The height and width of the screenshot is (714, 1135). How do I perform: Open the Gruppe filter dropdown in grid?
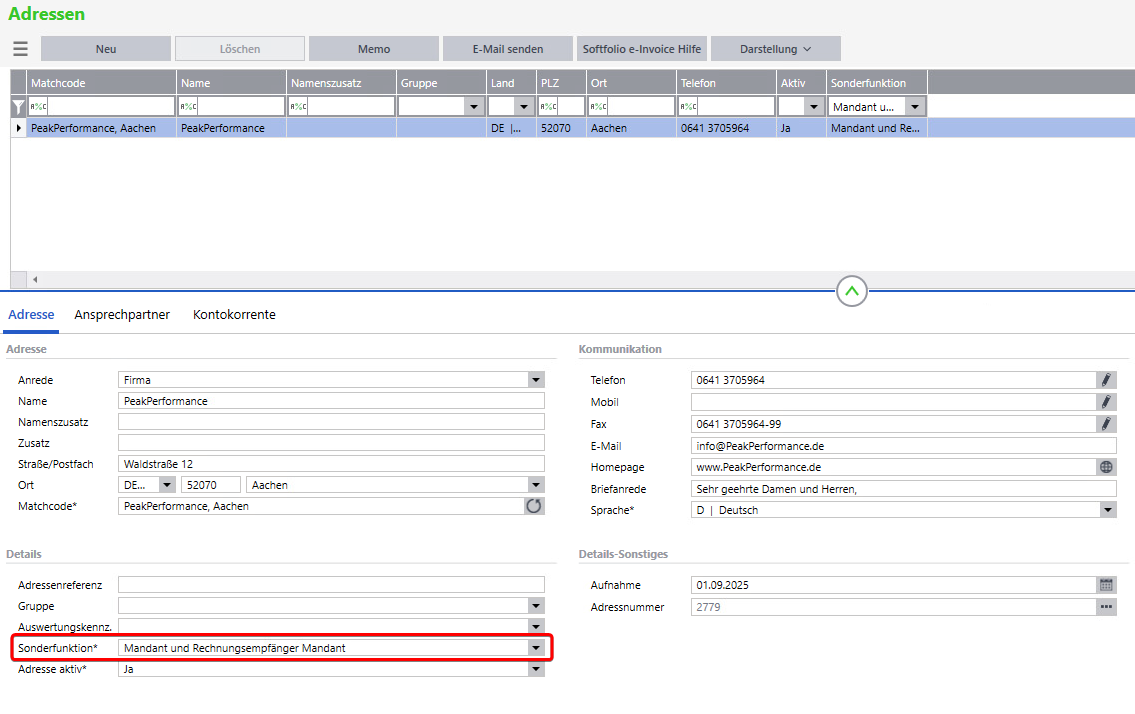(x=474, y=107)
